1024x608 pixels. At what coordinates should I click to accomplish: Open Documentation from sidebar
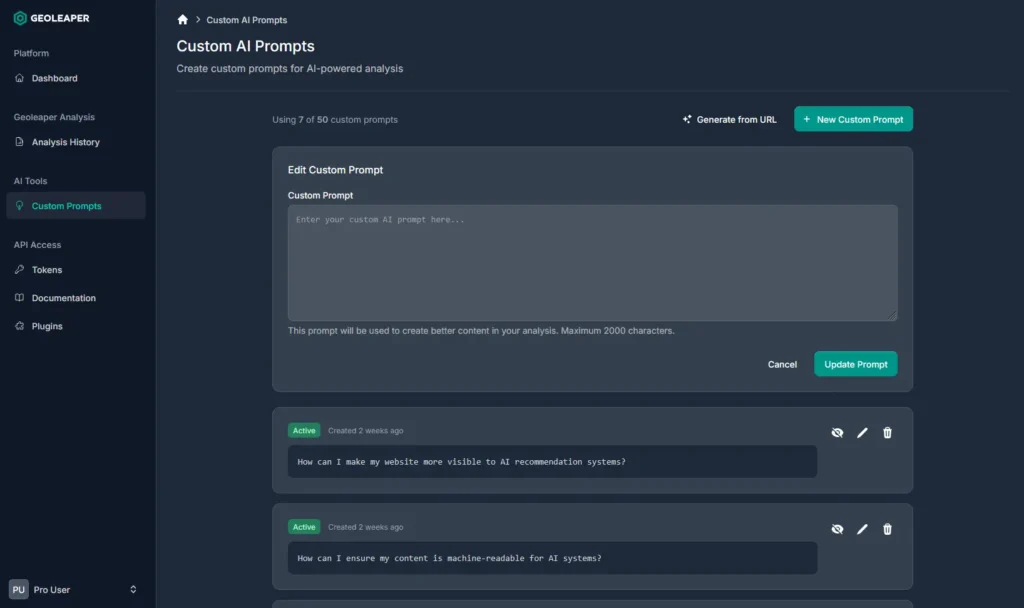pos(63,298)
